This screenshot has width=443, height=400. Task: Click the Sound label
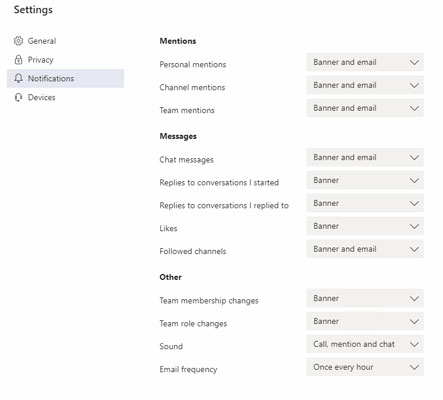171,346
